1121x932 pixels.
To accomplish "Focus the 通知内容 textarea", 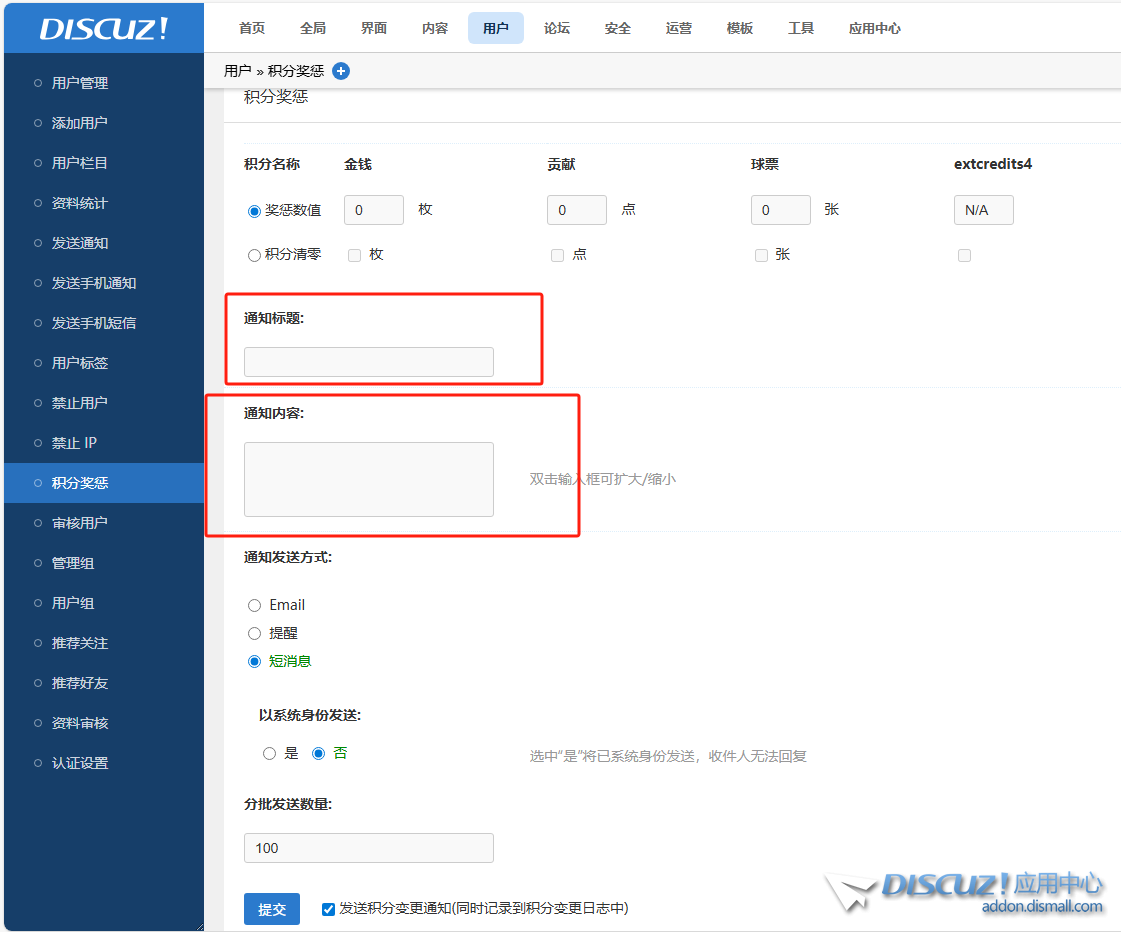I will pos(368,479).
